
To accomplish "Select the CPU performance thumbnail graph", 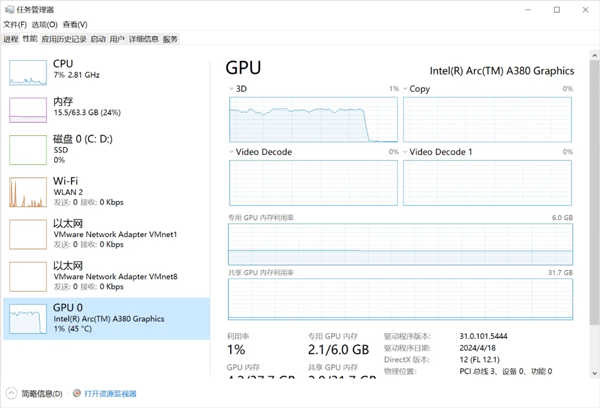I will tap(28, 71).
